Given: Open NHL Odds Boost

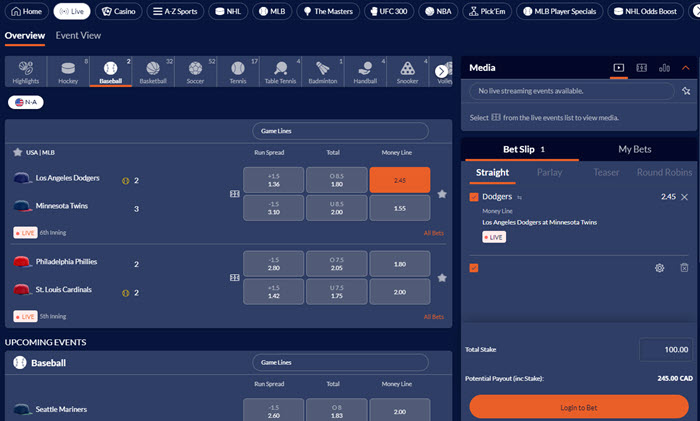Looking at the screenshot, I should [x=645, y=11].
